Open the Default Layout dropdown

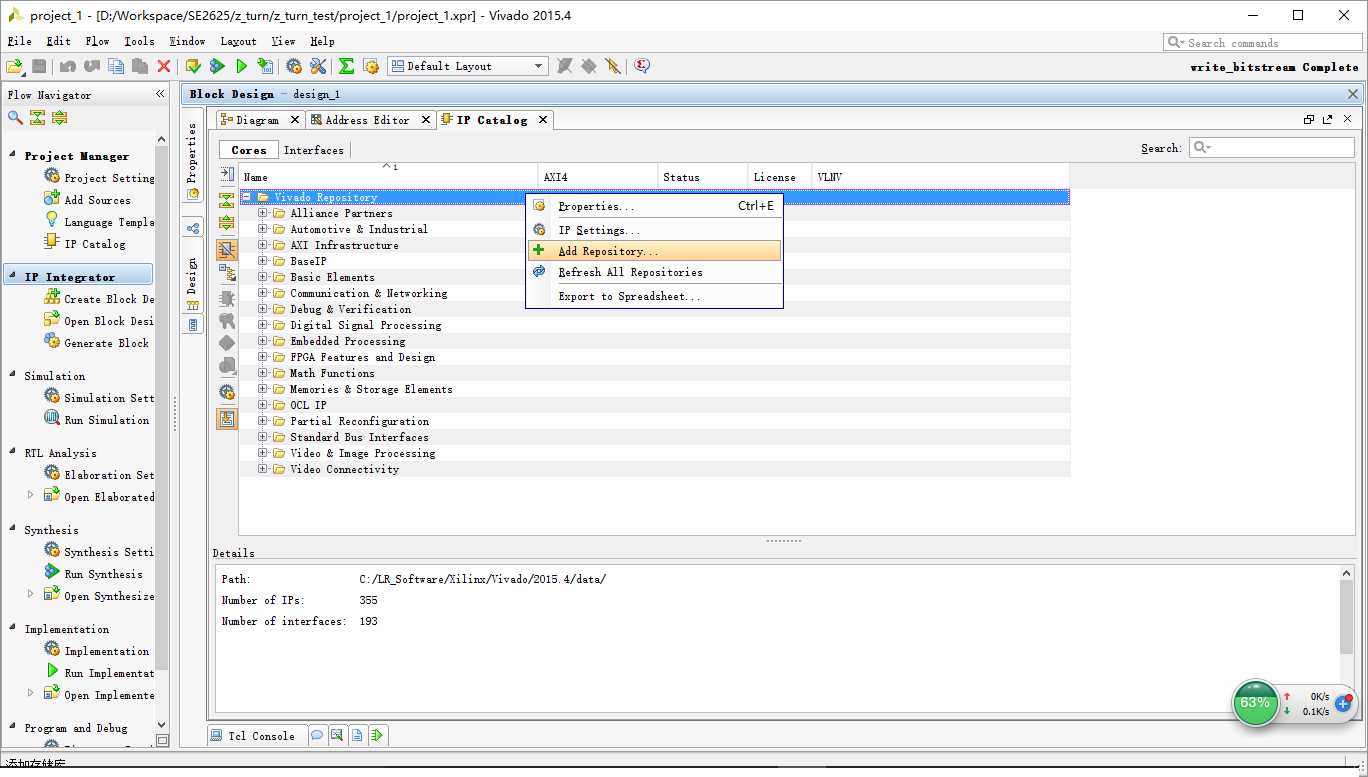(x=467, y=66)
